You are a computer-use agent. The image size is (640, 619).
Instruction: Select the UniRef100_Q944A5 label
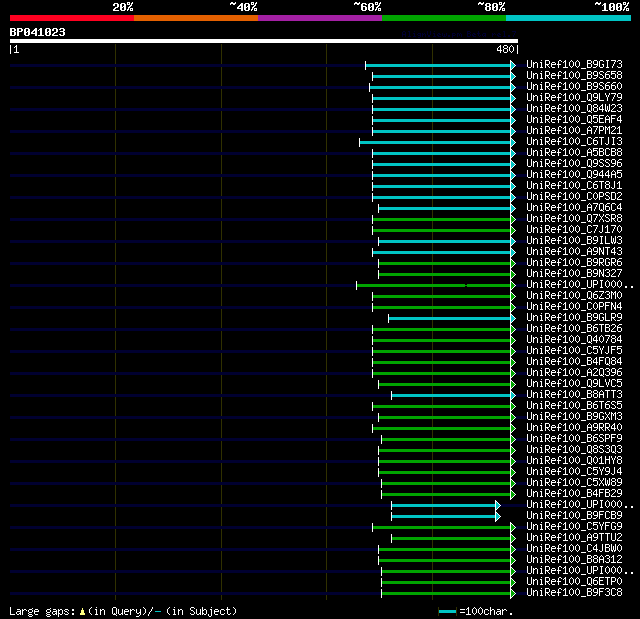pos(574,175)
